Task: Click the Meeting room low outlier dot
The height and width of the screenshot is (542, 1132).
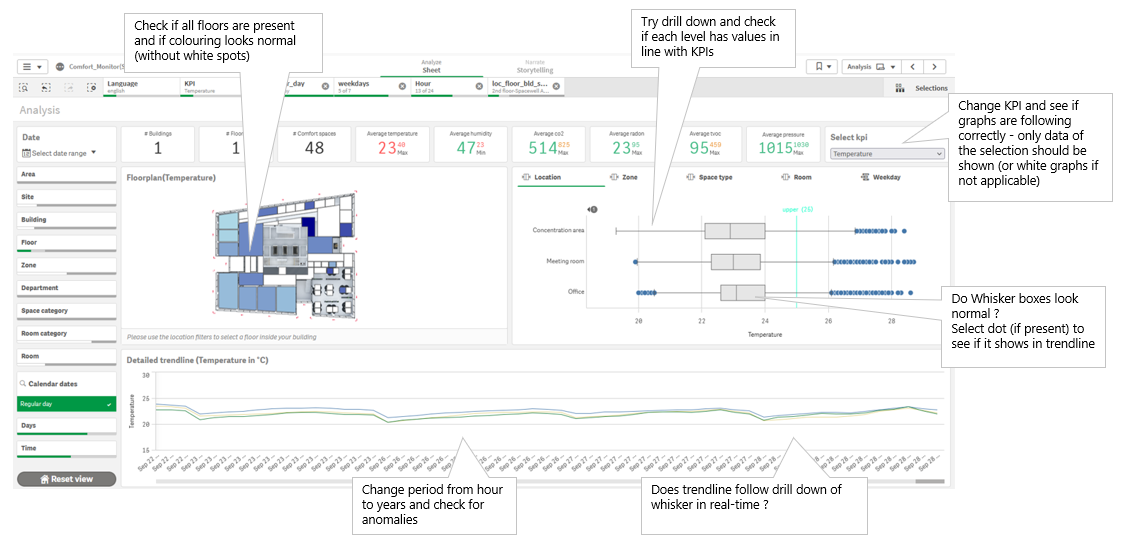Action: point(635,262)
